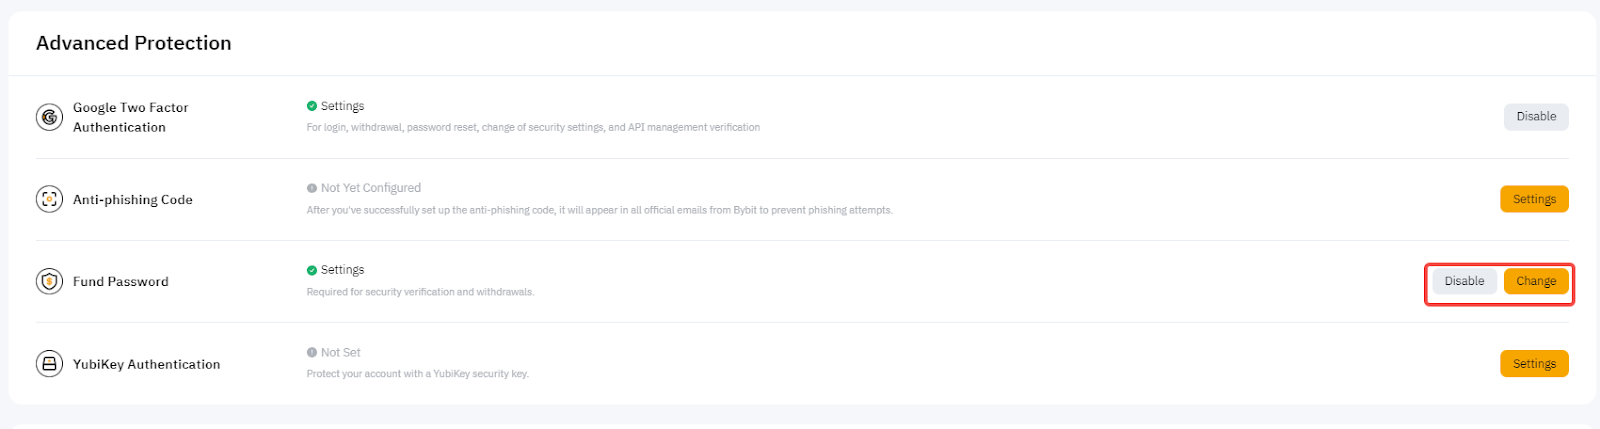Screen dimensions: 1600x429
Task: Click the Not Yet Configured status text
Action: 370,188
